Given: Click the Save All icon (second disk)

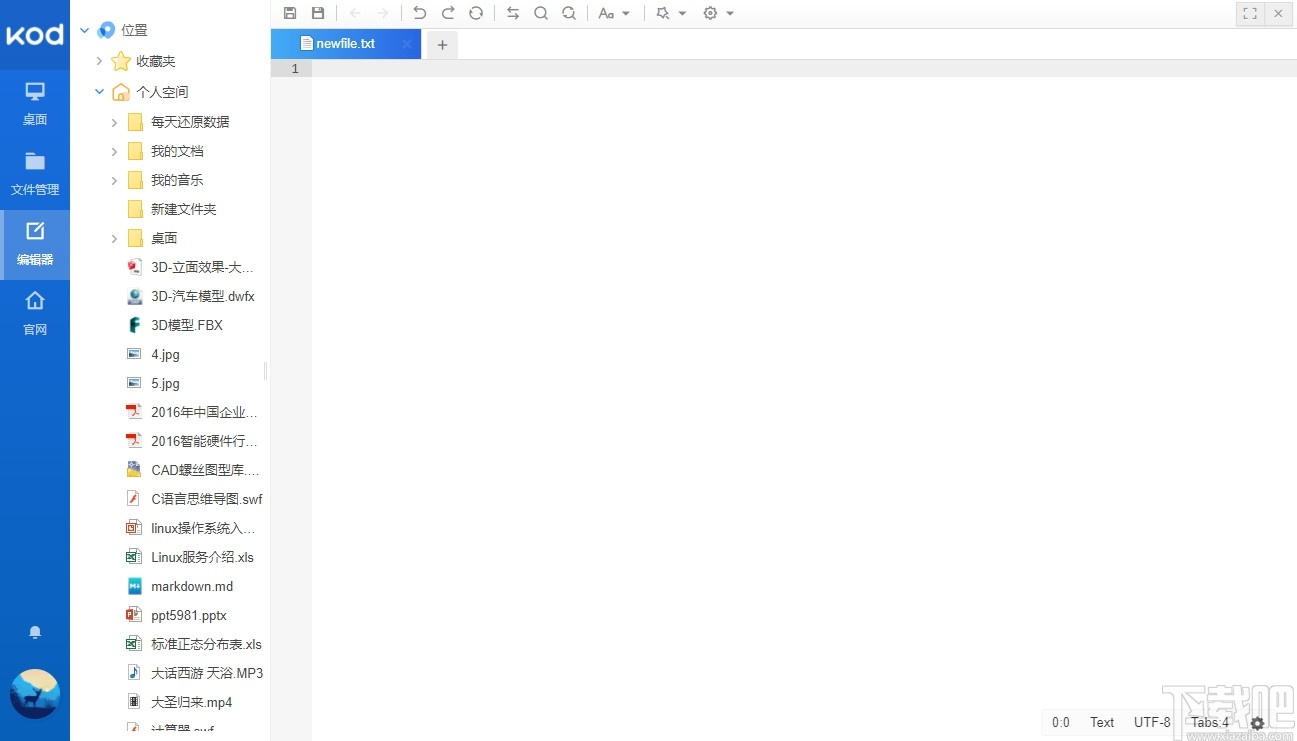Looking at the screenshot, I should pyautogui.click(x=318, y=13).
